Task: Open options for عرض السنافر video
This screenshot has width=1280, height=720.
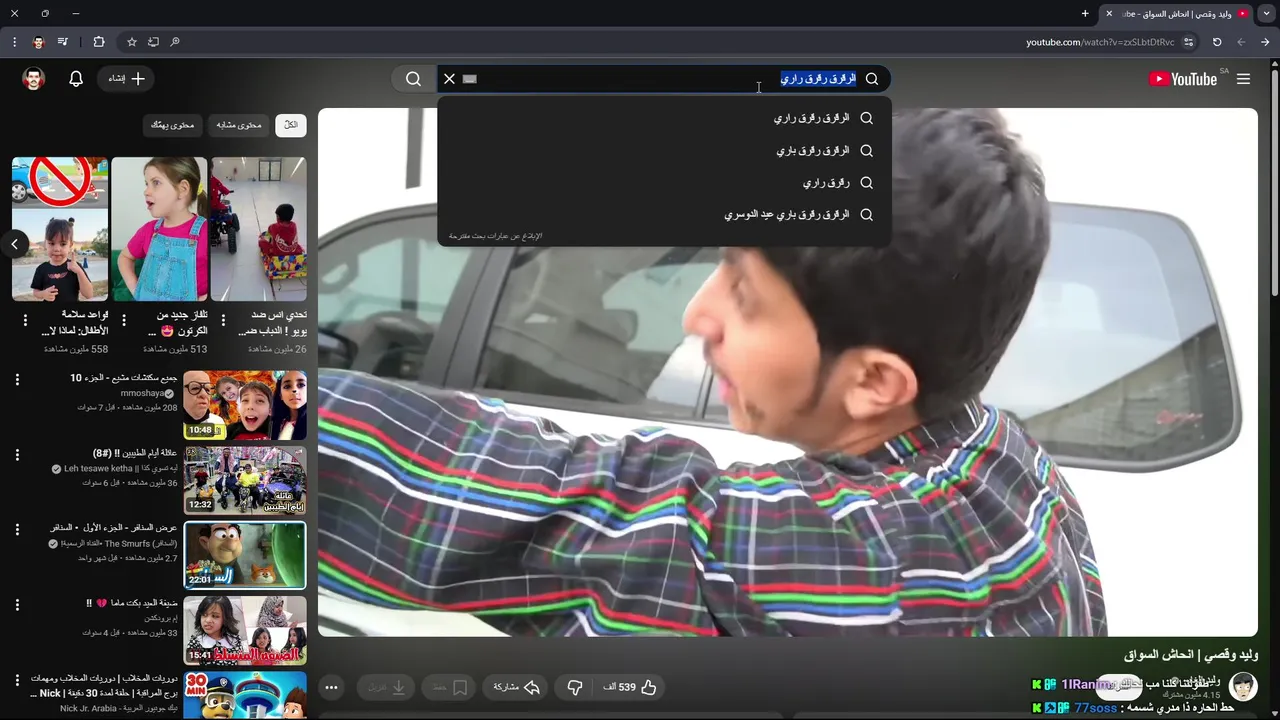Action: click(17, 530)
